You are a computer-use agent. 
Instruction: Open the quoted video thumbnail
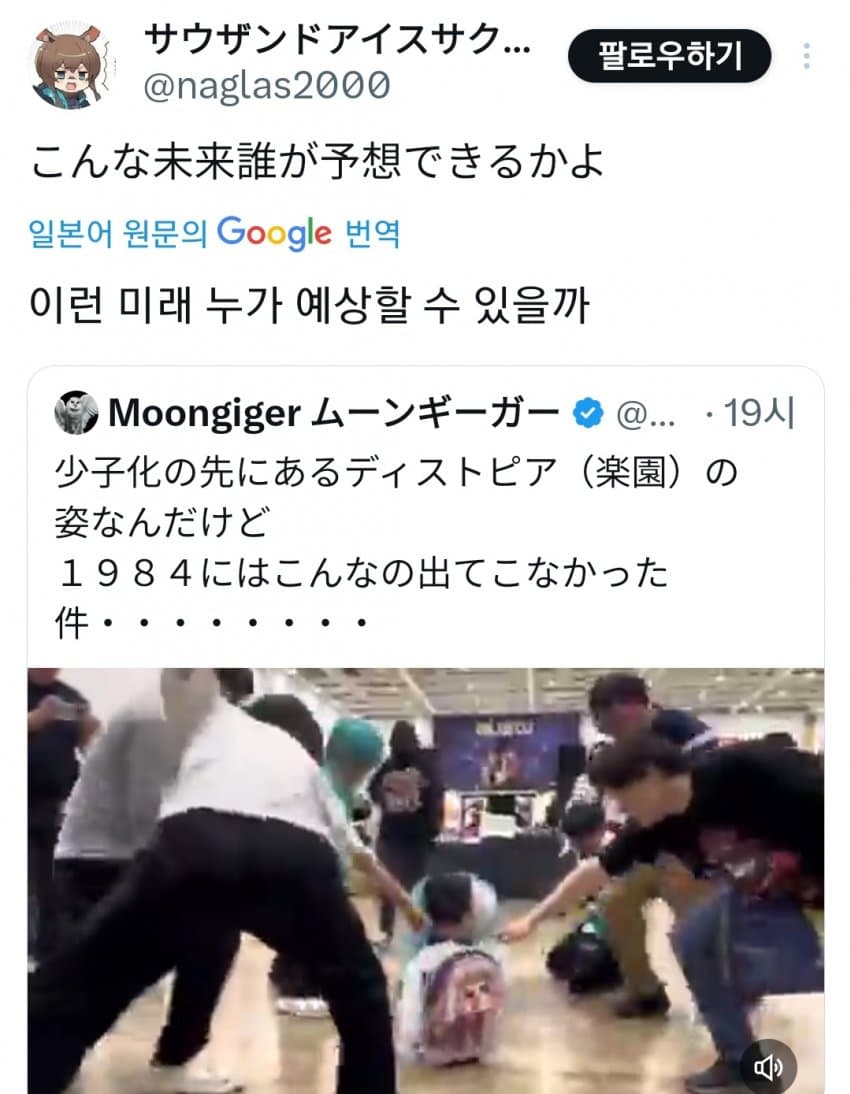426,881
